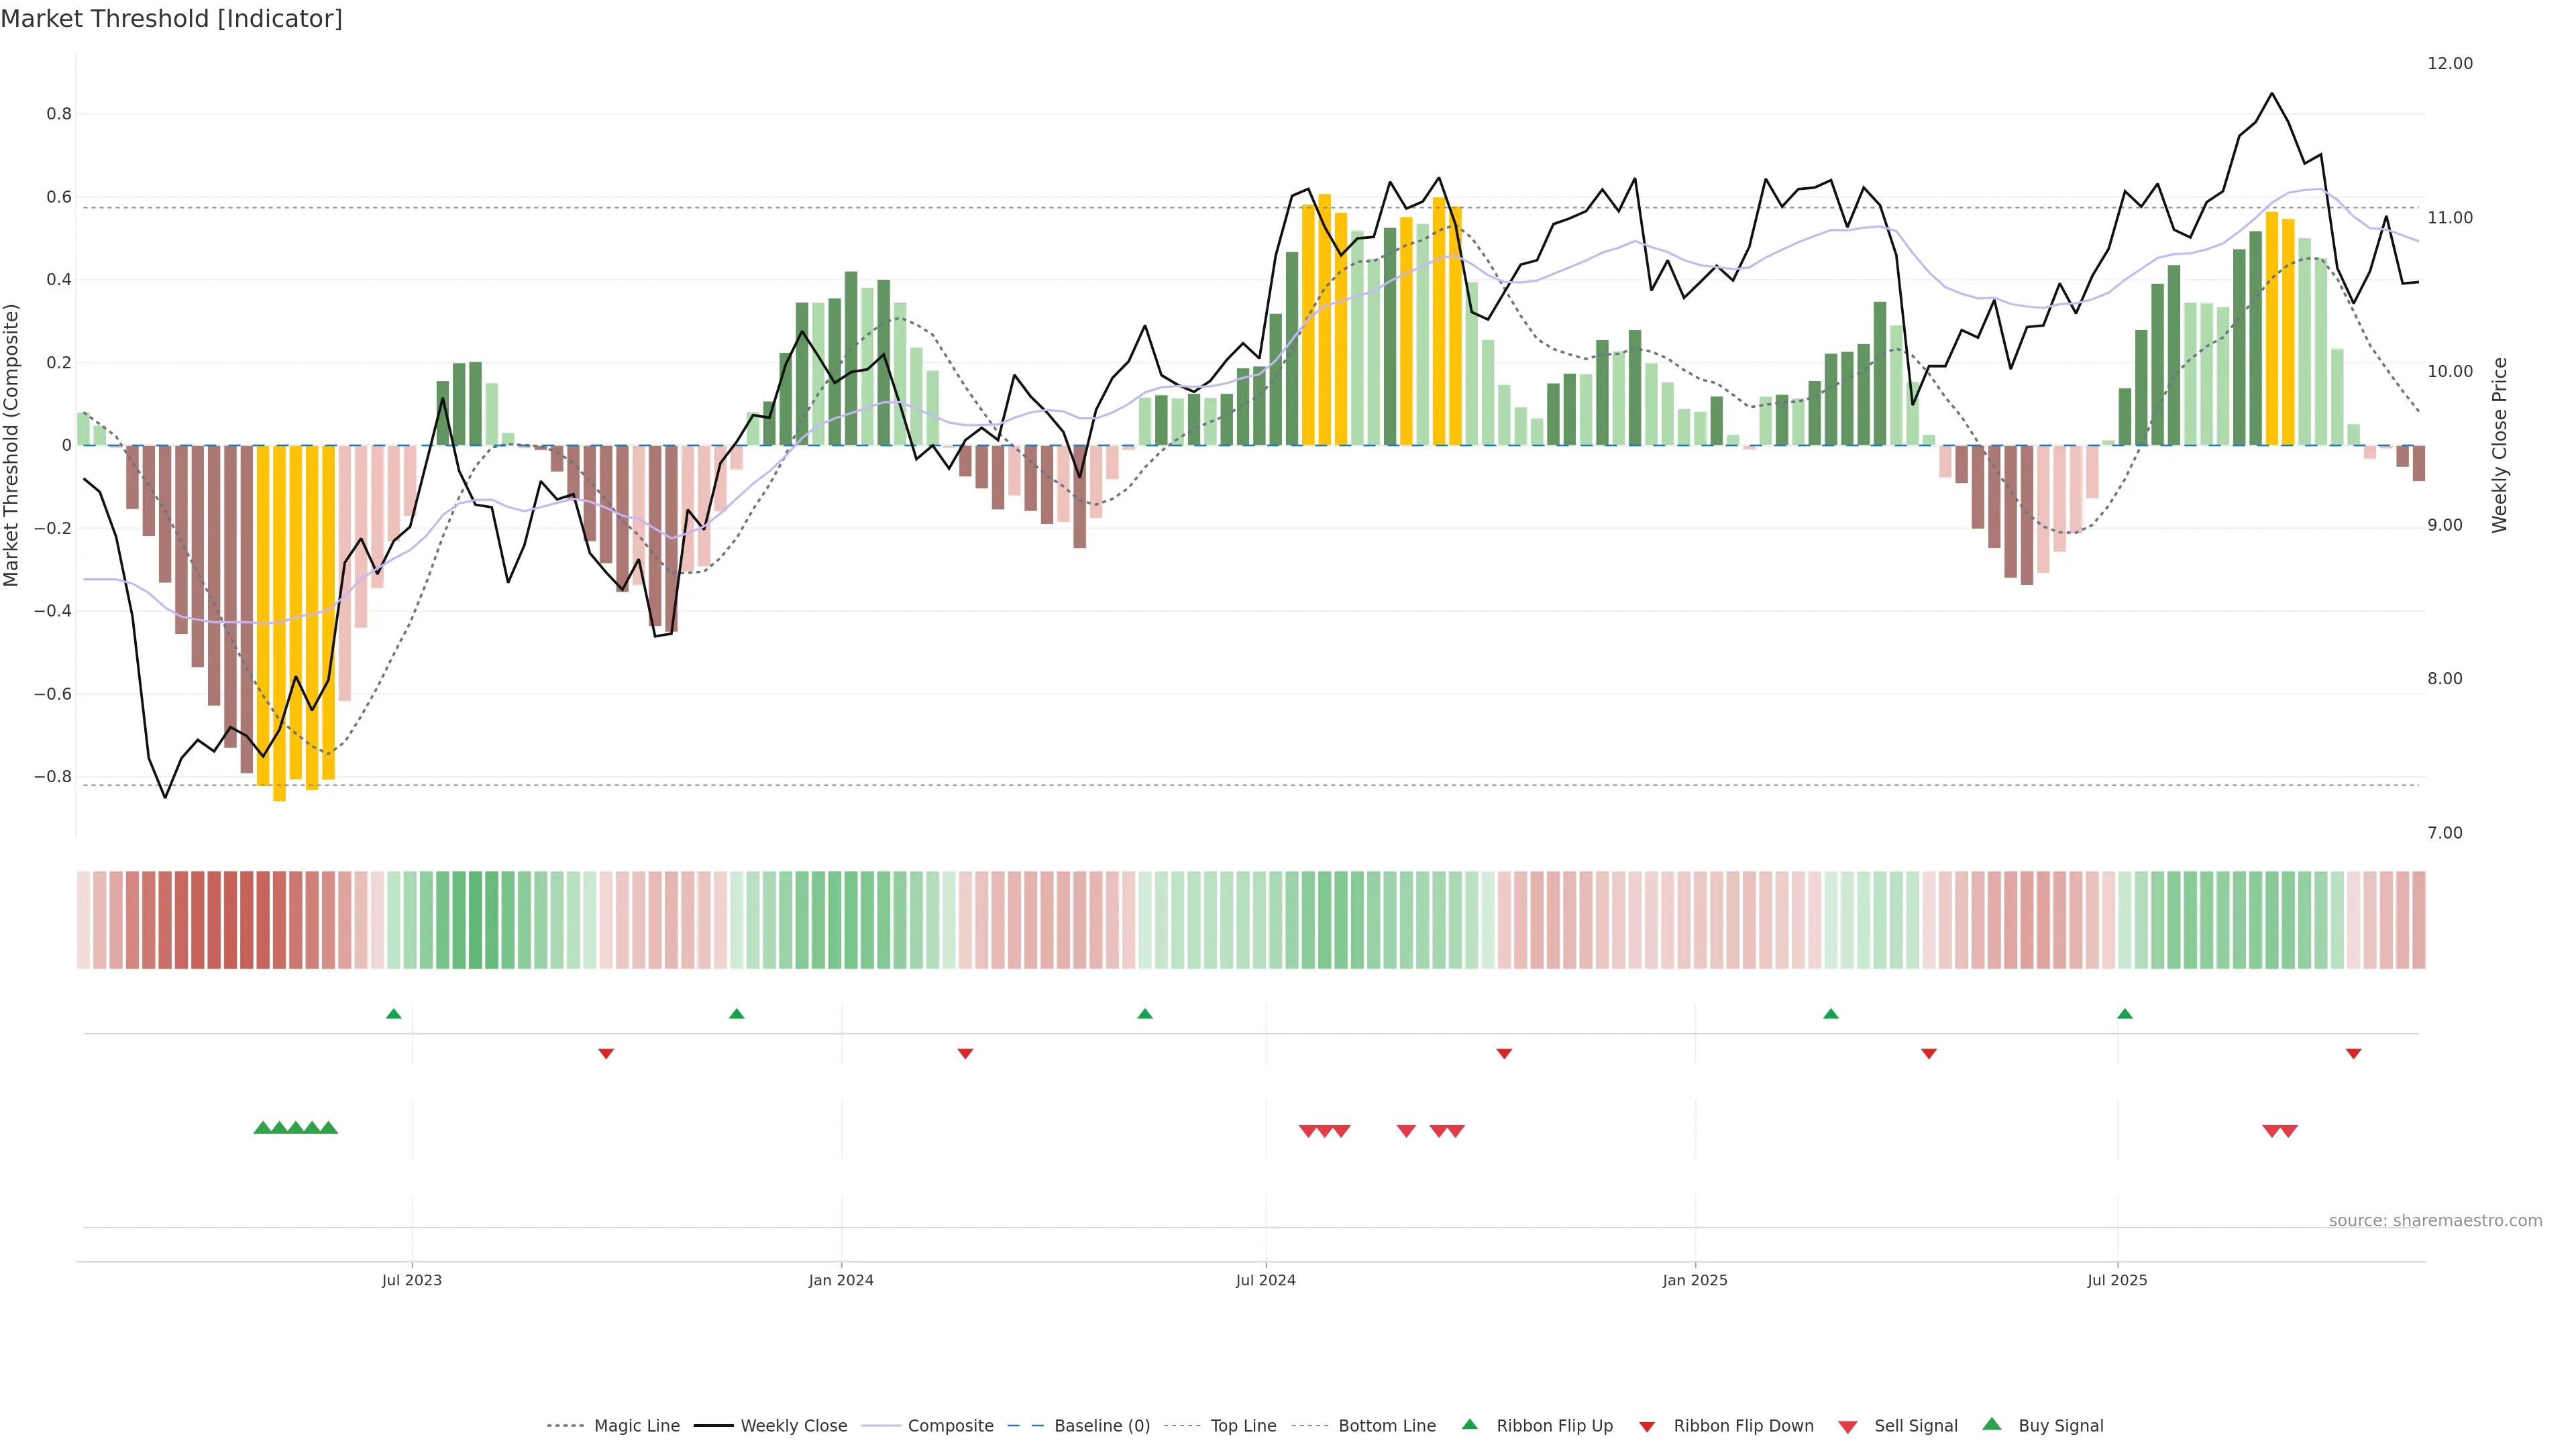The width and height of the screenshot is (2576, 1449).
Task: Click the Jan 2024 axis label
Action: tap(841, 1280)
